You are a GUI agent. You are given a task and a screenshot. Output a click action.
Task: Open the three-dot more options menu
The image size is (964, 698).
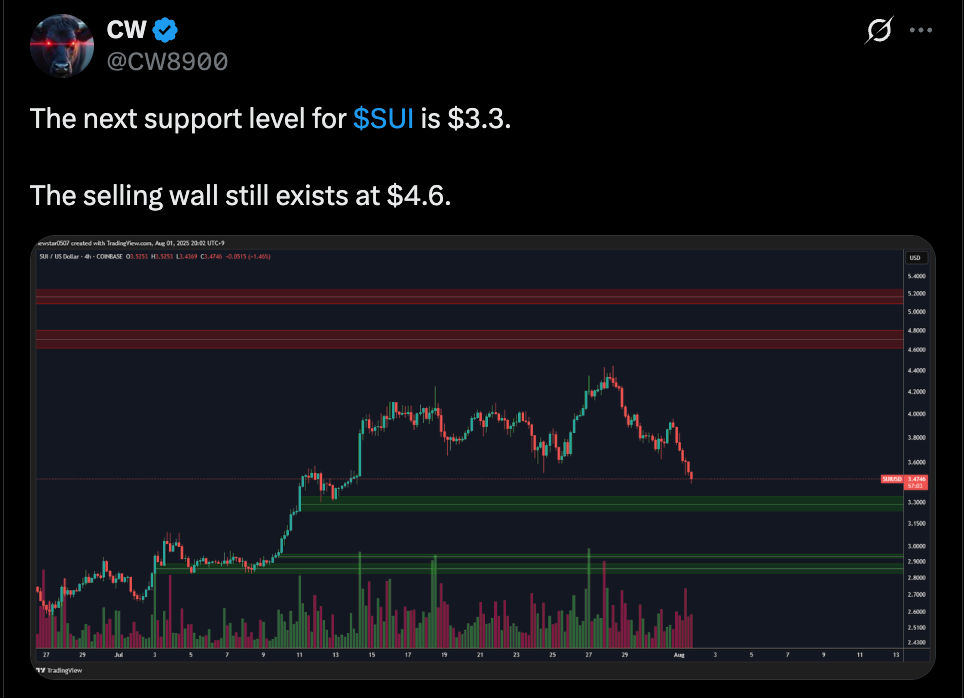coord(920,30)
